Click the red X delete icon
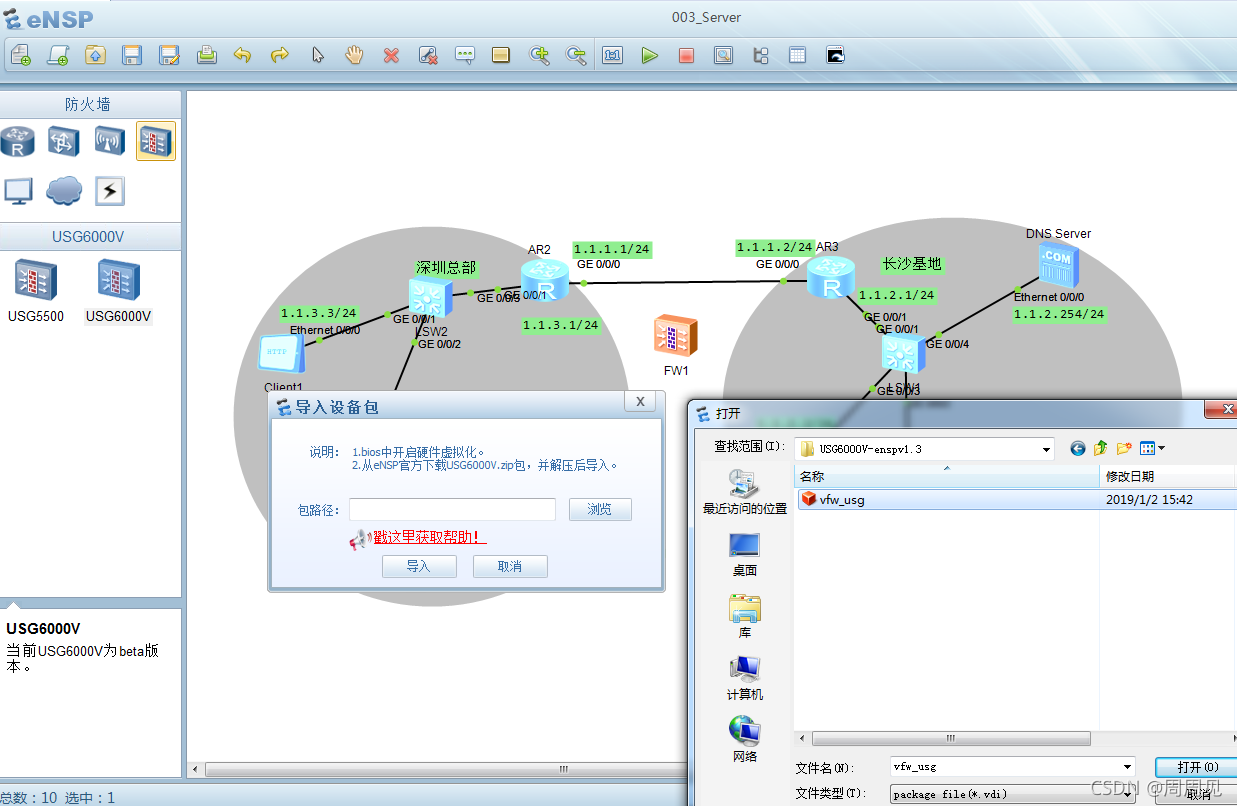This screenshot has height=806, width=1237. (x=391, y=56)
